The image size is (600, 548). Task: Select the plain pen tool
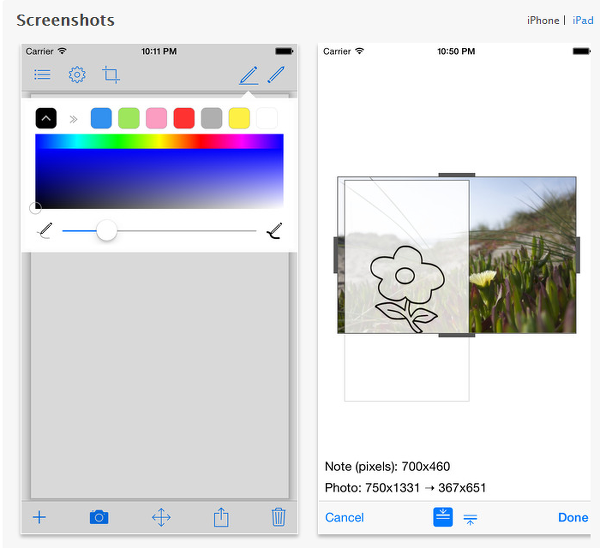pos(276,75)
